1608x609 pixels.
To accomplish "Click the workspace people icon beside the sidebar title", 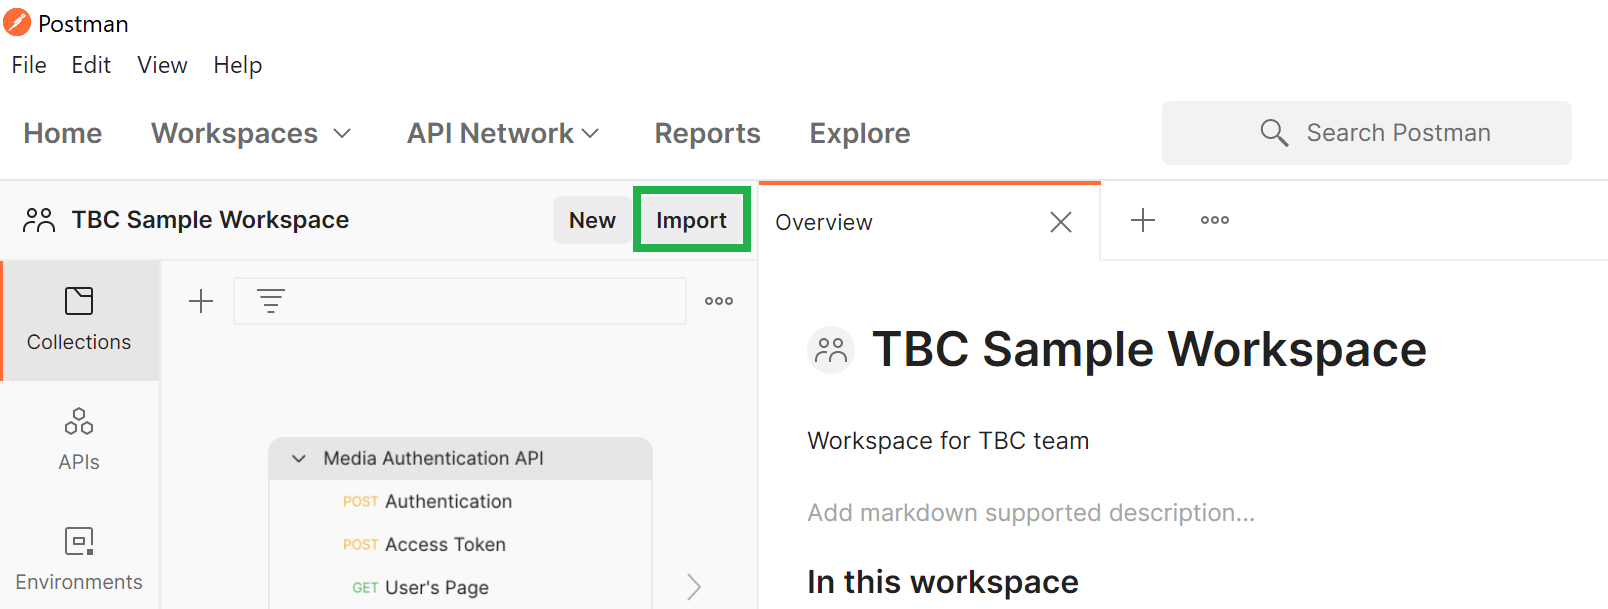I will click(39, 220).
